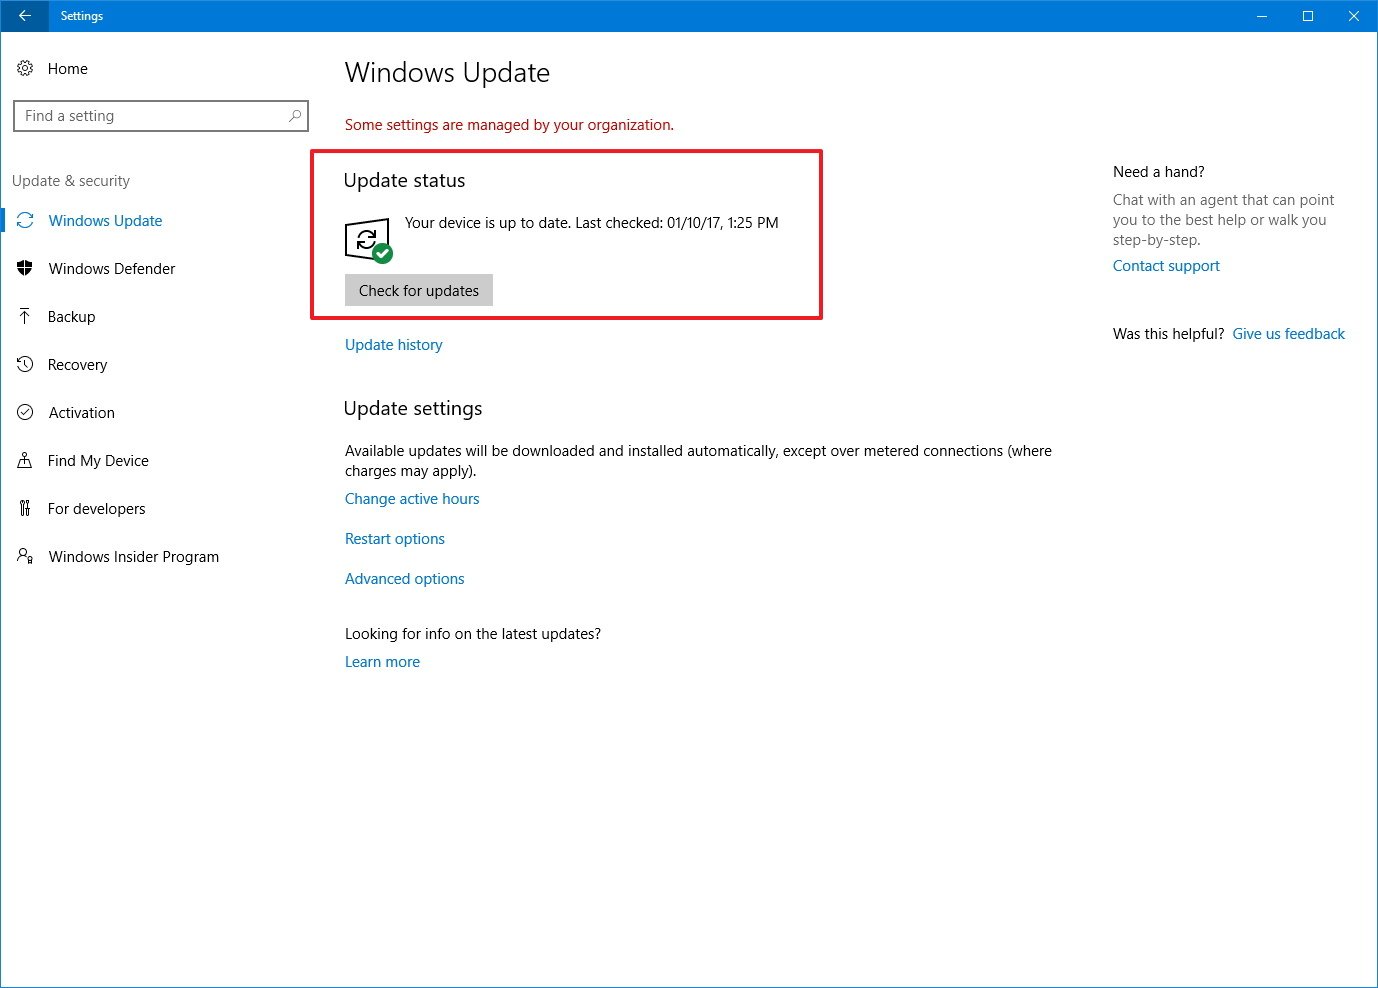Click Check for updates button
Screen dimensions: 1378x988
[x=419, y=290]
